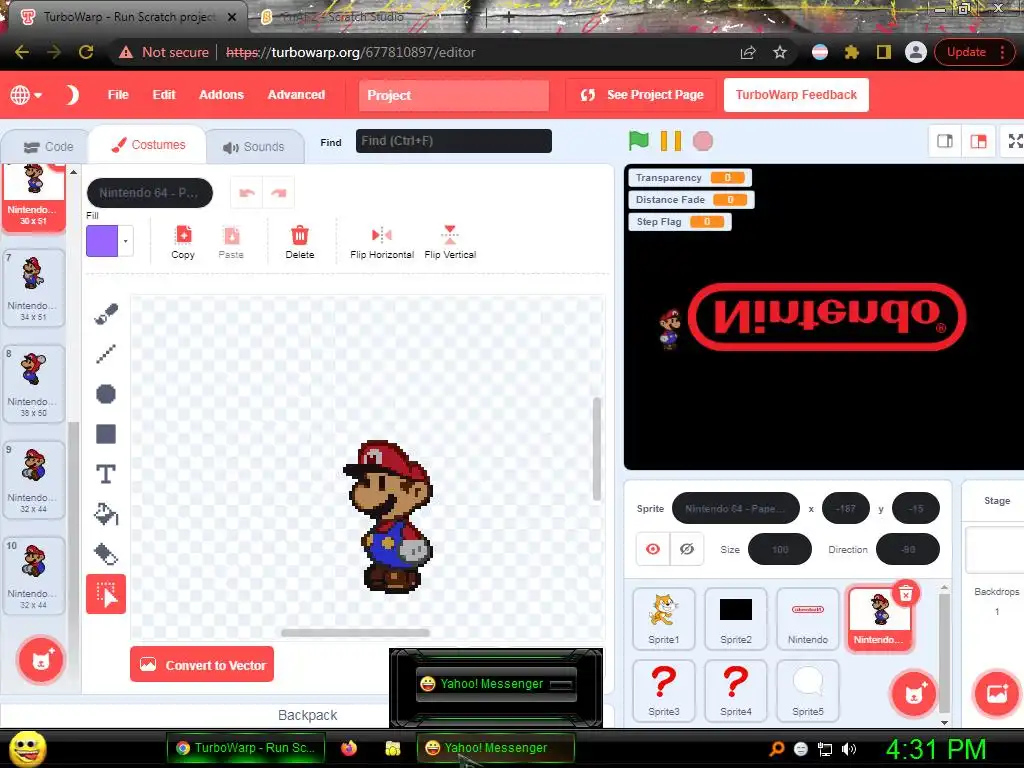Open the Fill color dropdown arrow
This screenshot has width=1024, height=768.
(125, 241)
